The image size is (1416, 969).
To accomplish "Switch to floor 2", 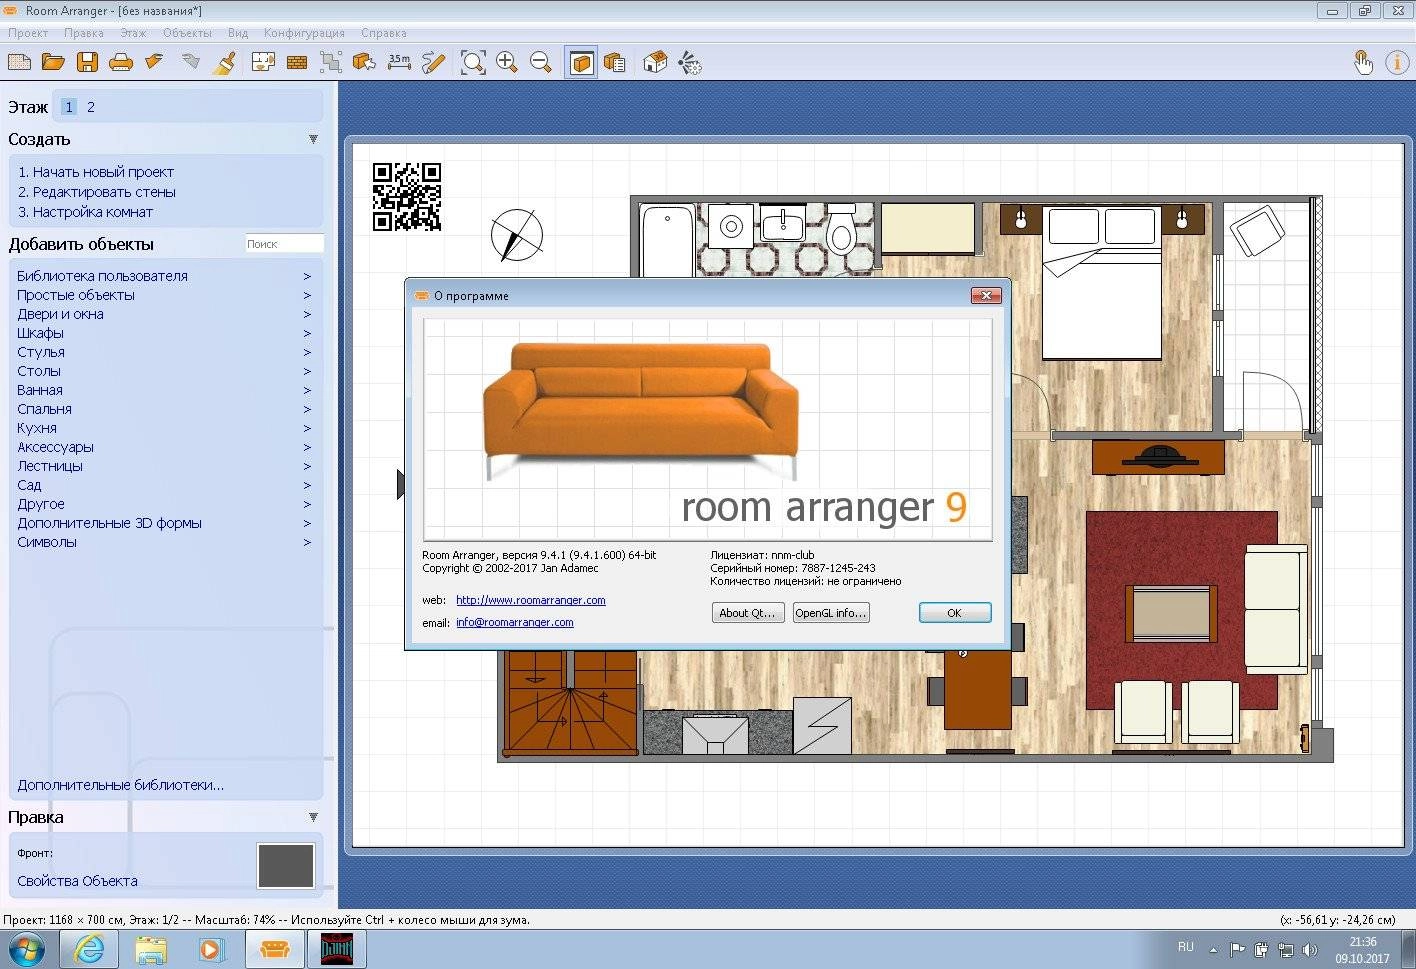I will (x=91, y=107).
